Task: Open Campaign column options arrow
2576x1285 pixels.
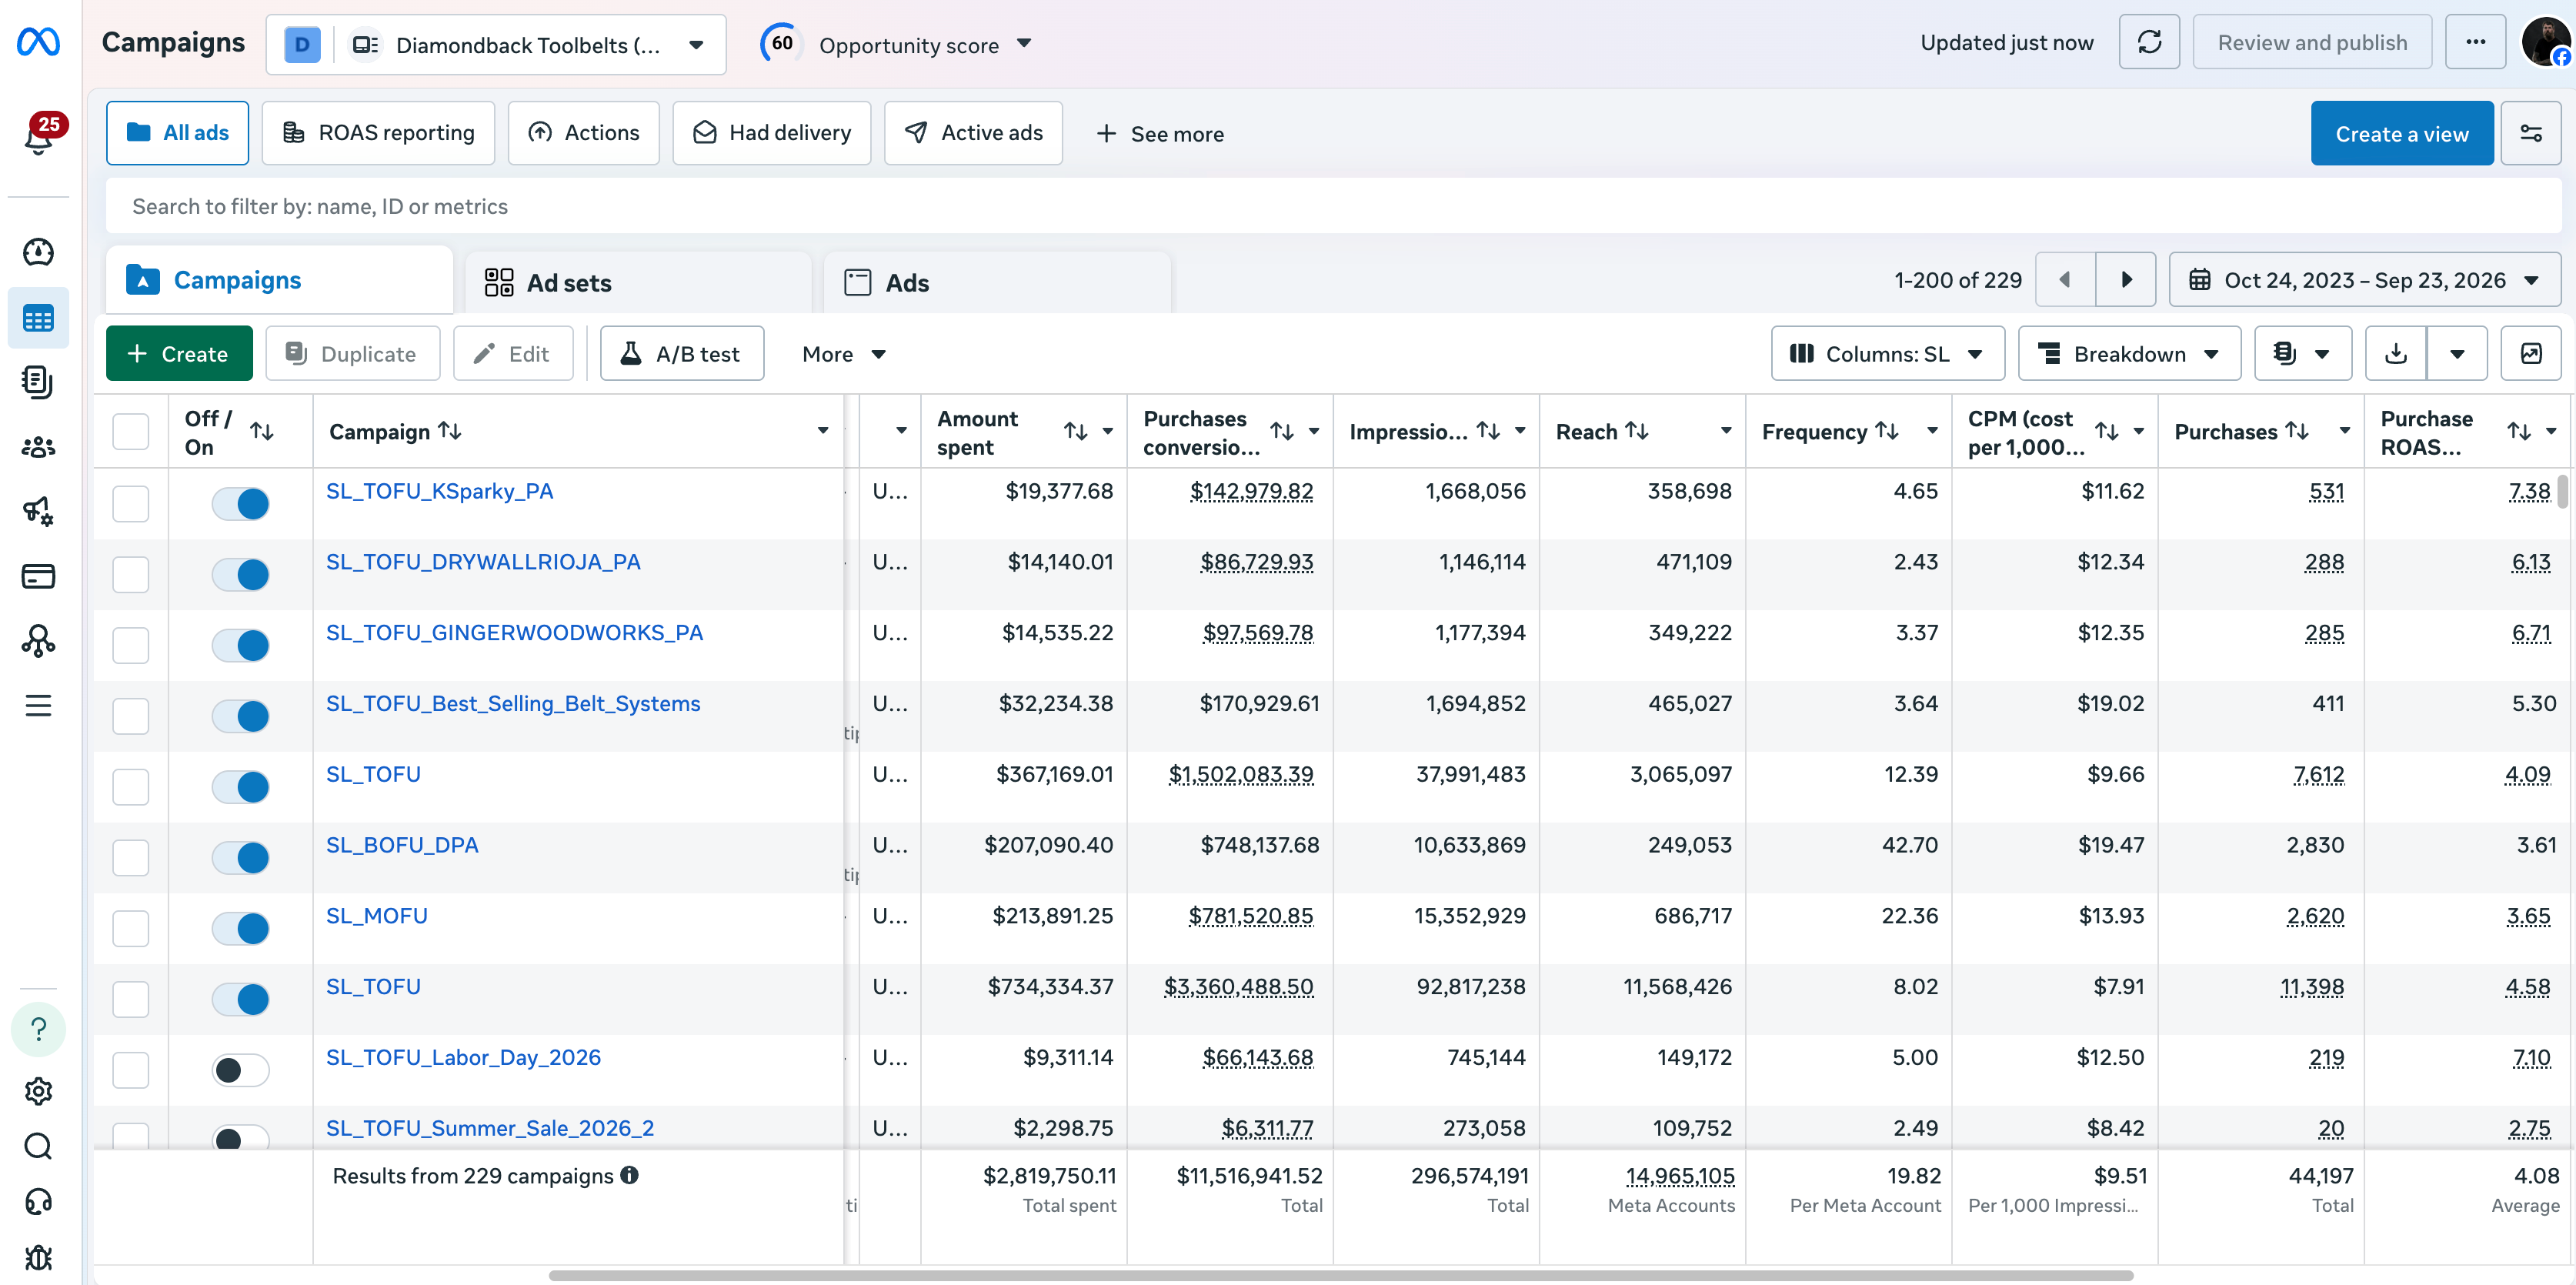Action: (823, 431)
